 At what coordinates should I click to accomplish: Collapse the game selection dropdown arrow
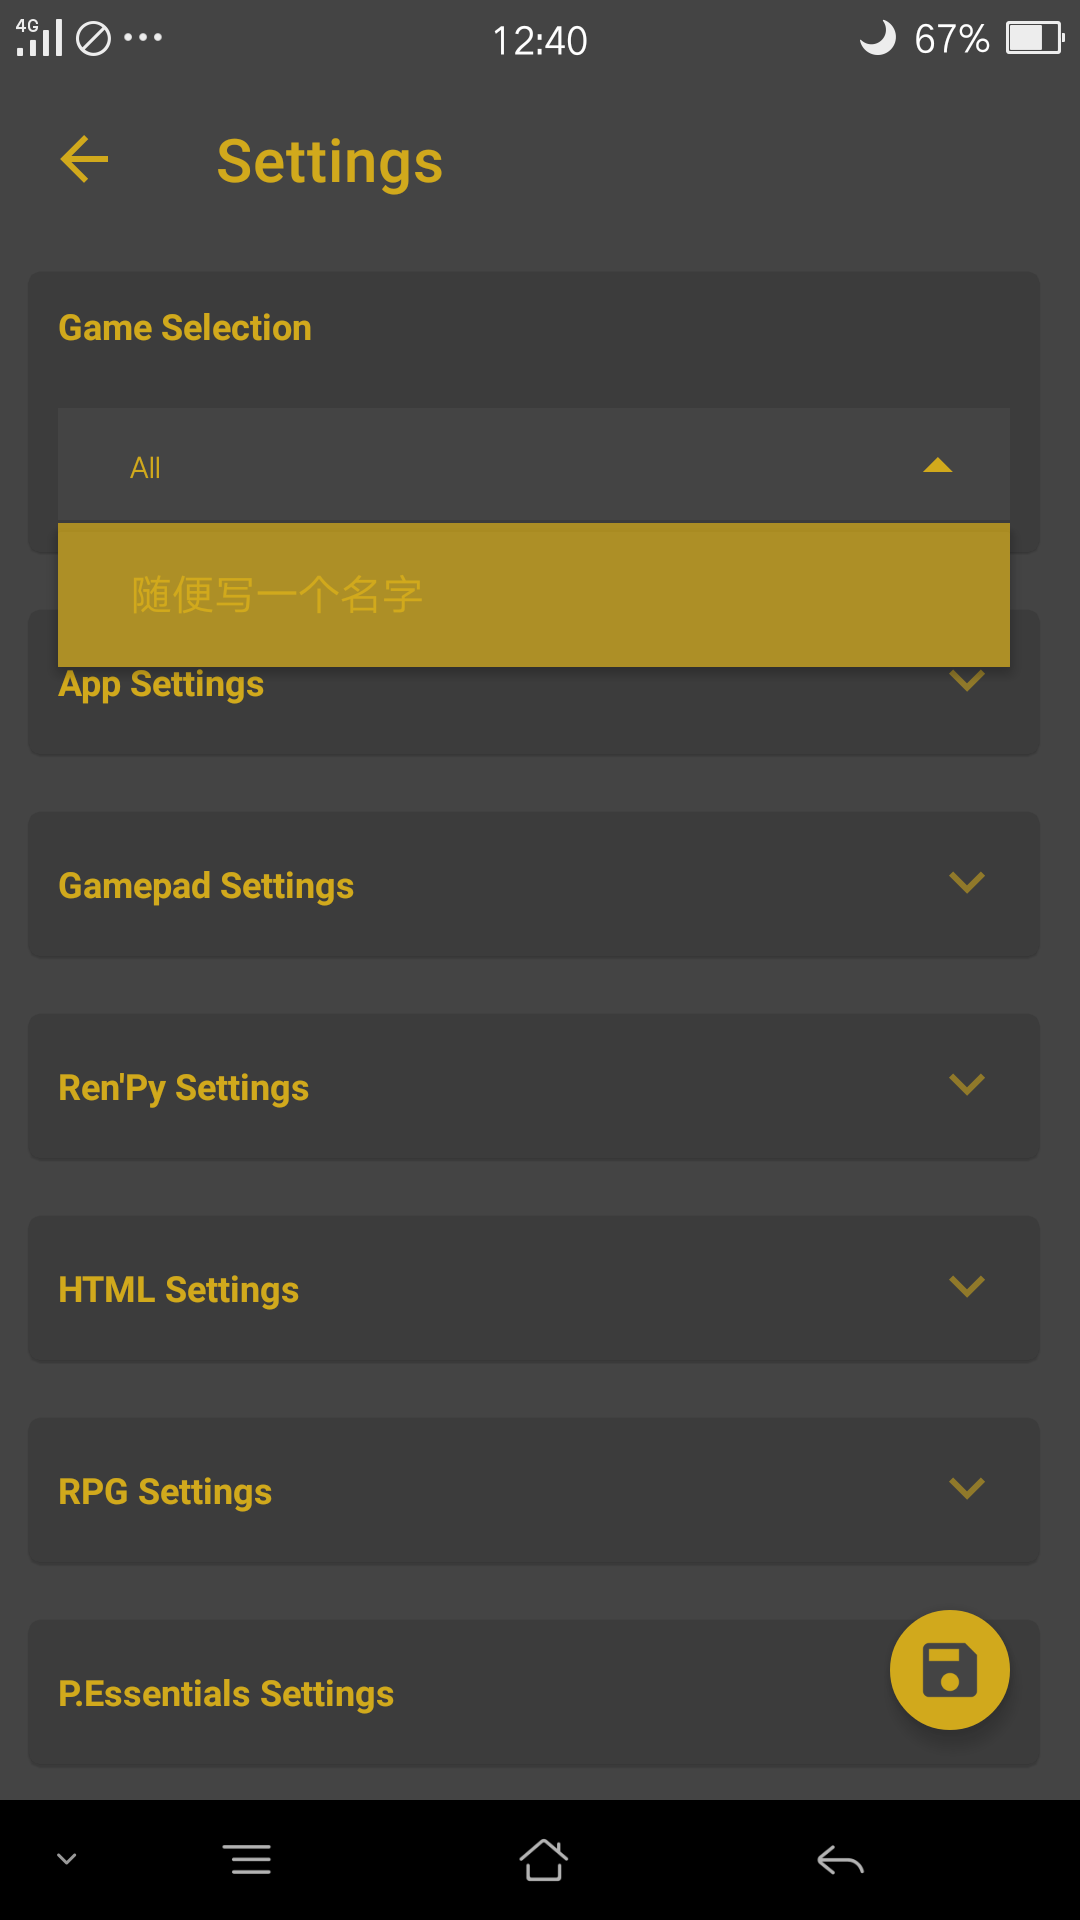pyautogui.click(x=937, y=466)
